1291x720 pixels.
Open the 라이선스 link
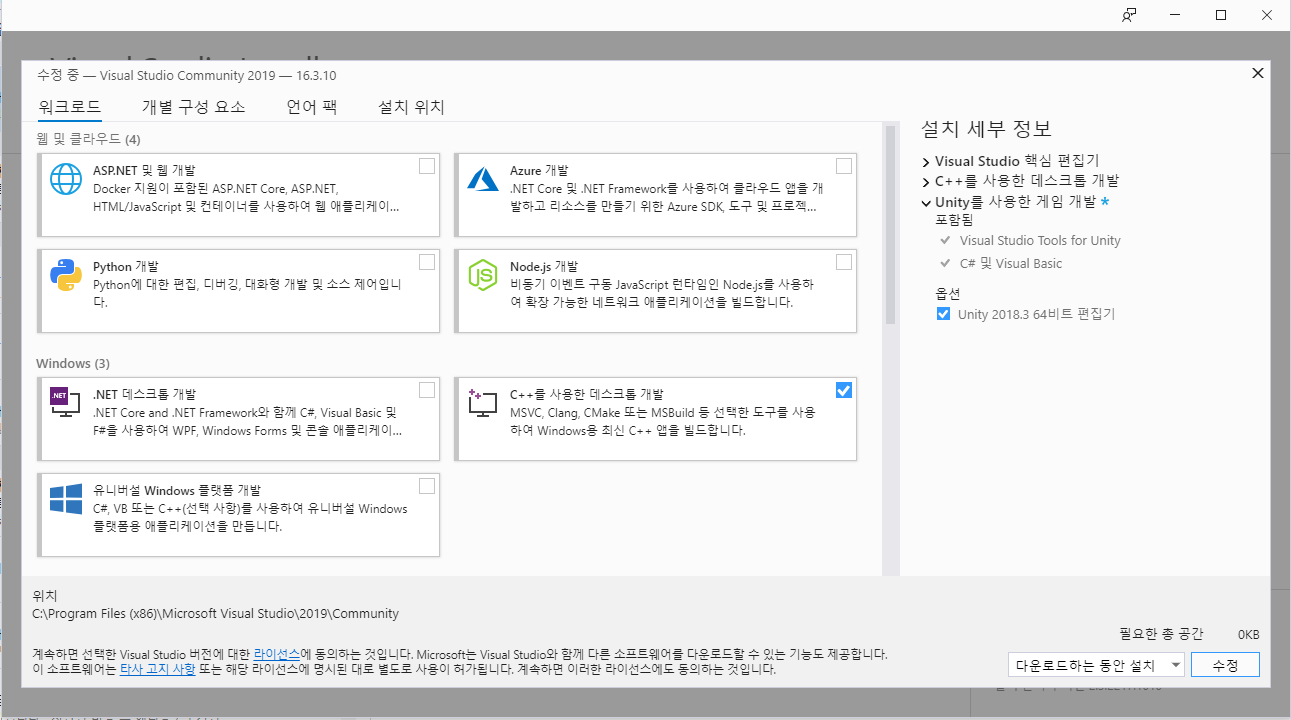pos(276,654)
